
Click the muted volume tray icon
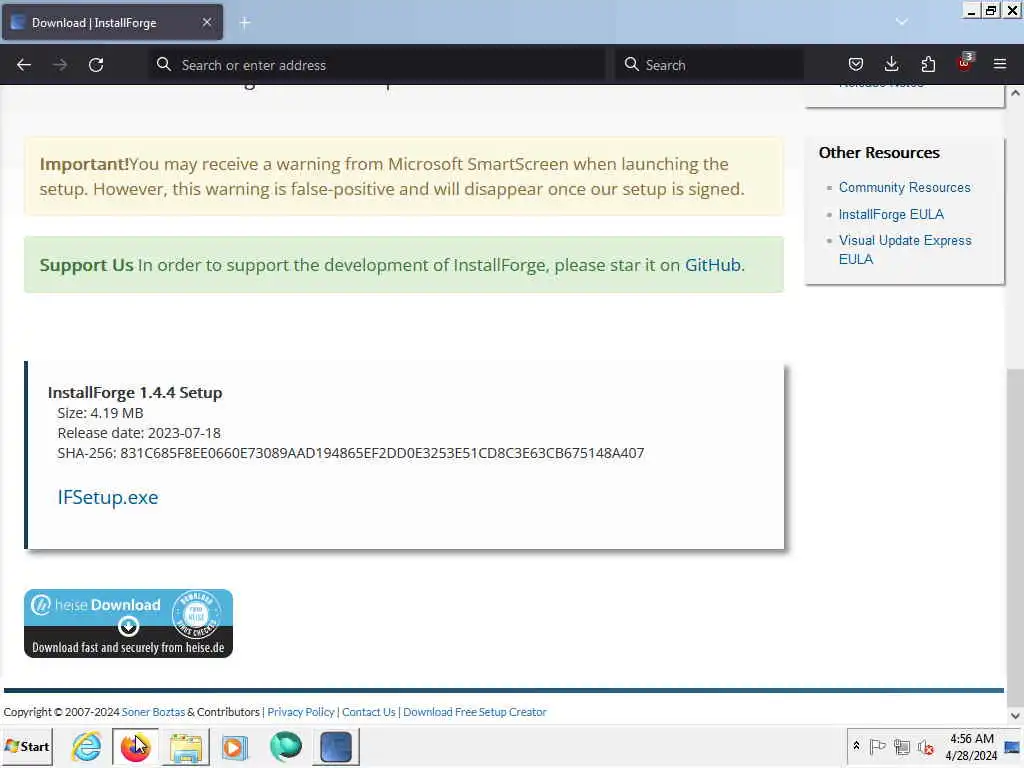tap(925, 746)
